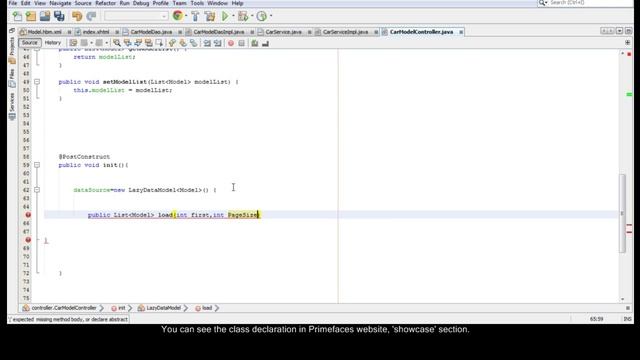Click into the Search (Ctrl+I) field
640x360 pixels.
[590, 3]
